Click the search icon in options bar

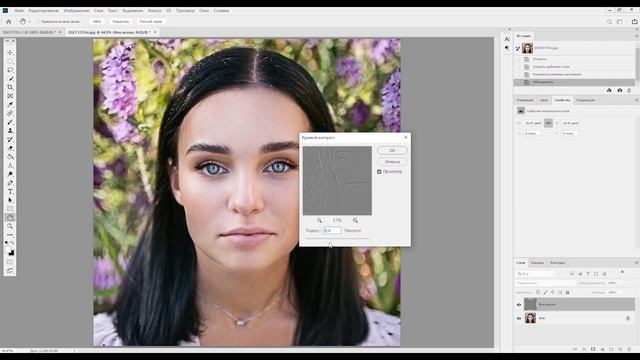pyautogui.click(x=609, y=22)
